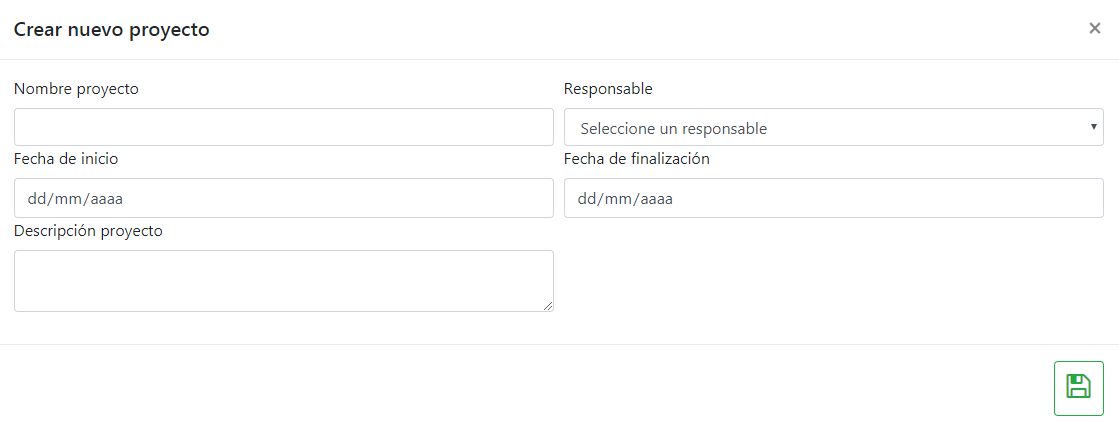This screenshot has width=1119, height=430.
Task: Click the Responsable label
Action: [608, 89]
